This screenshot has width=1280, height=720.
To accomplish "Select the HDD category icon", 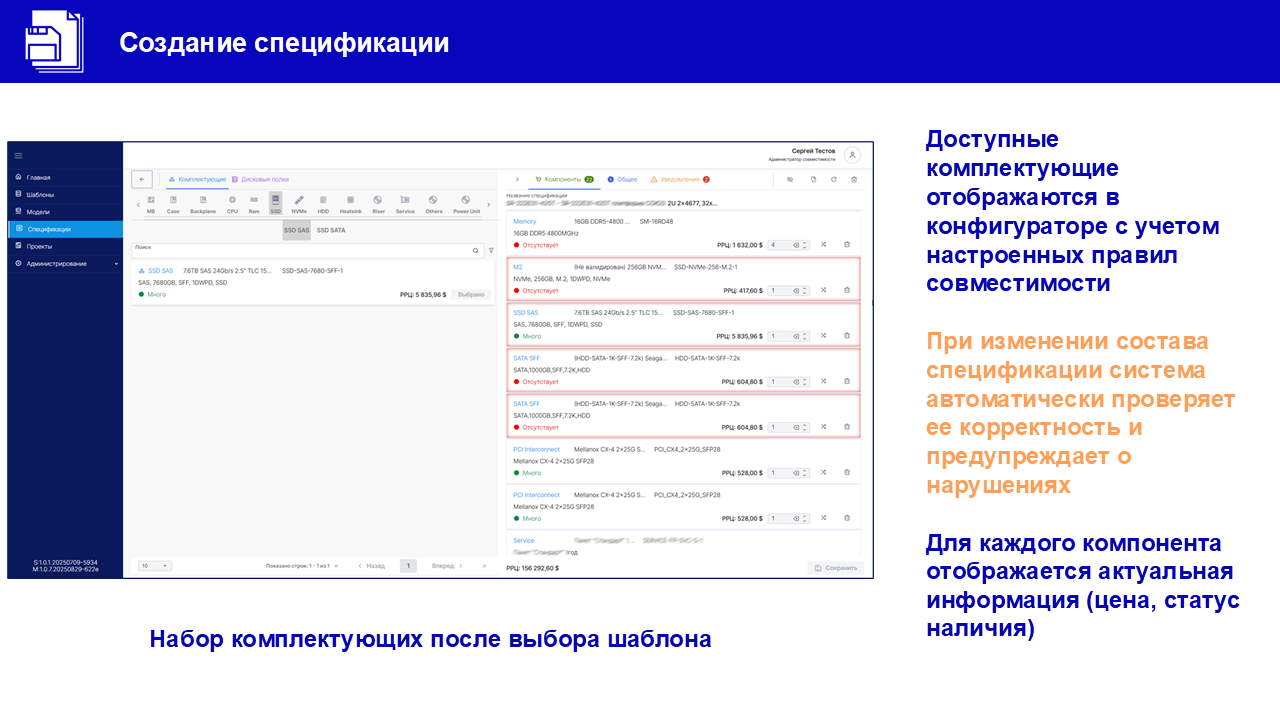I will tap(323, 204).
